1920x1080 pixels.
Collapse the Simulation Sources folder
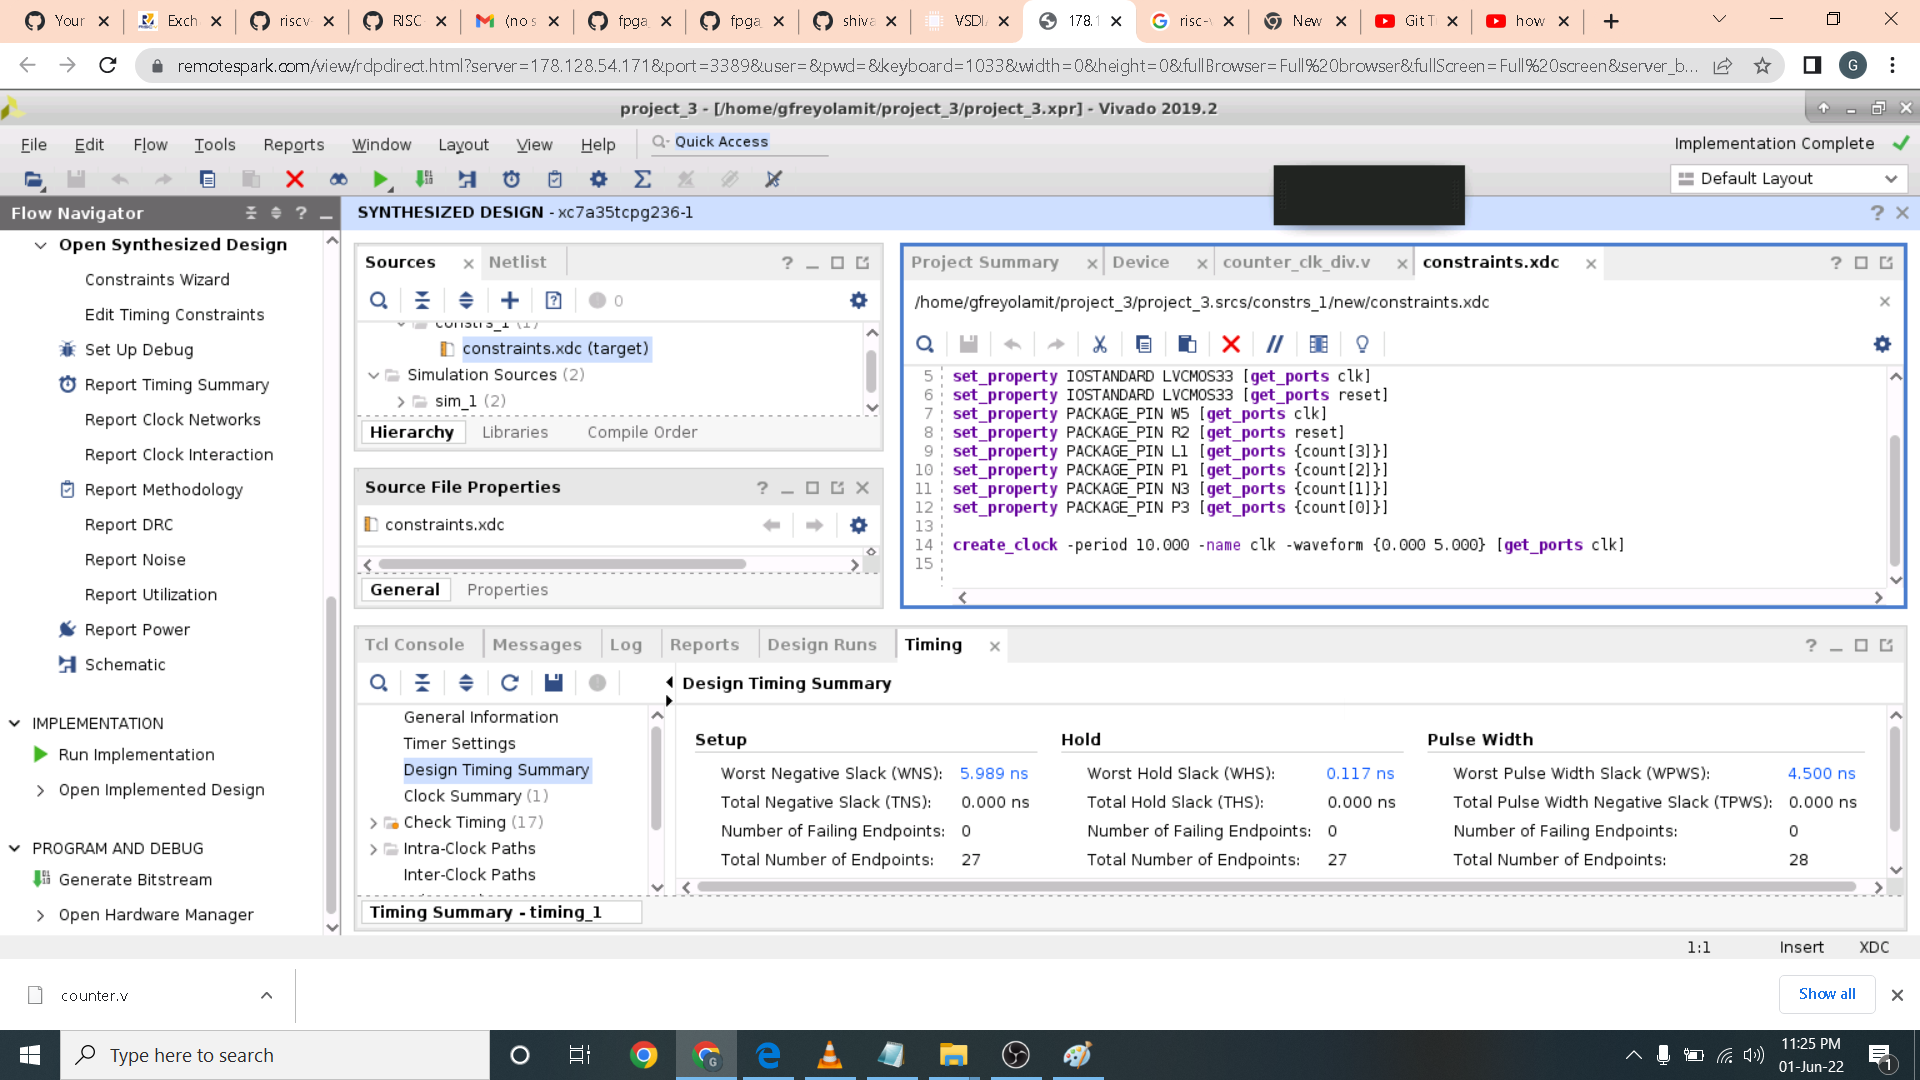pos(374,375)
